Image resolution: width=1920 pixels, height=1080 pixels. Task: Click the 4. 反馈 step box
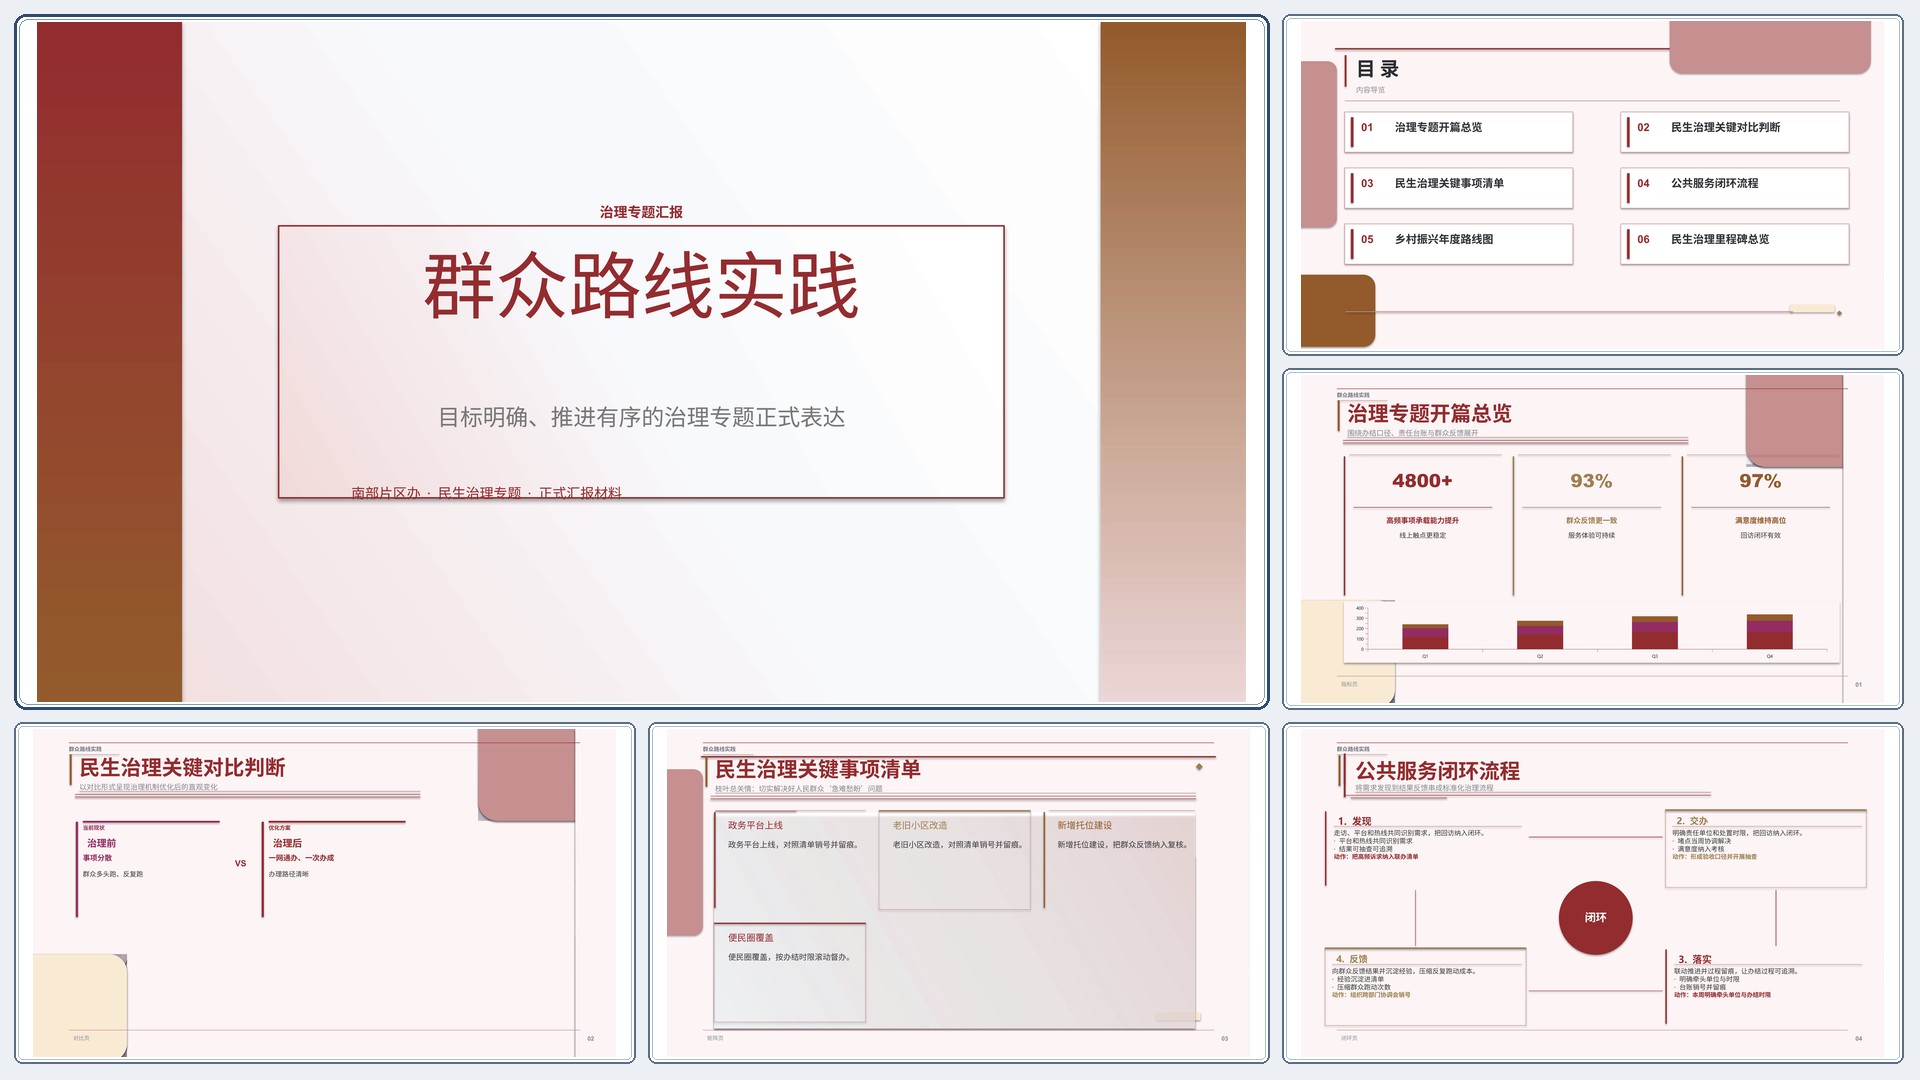click(x=1425, y=987)
